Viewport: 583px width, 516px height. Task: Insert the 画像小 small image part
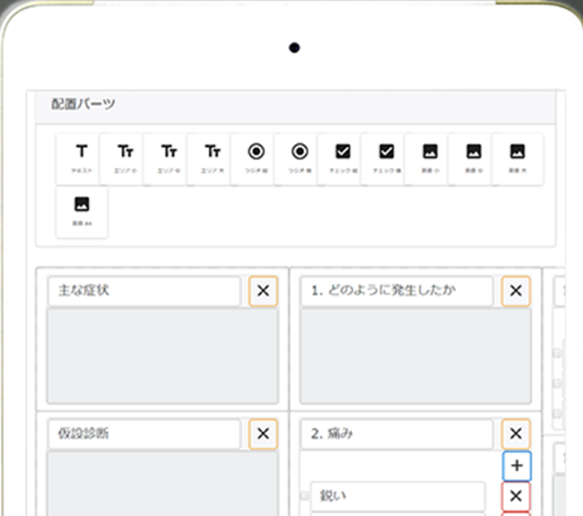pyautogui.click(x=430, y=159)
